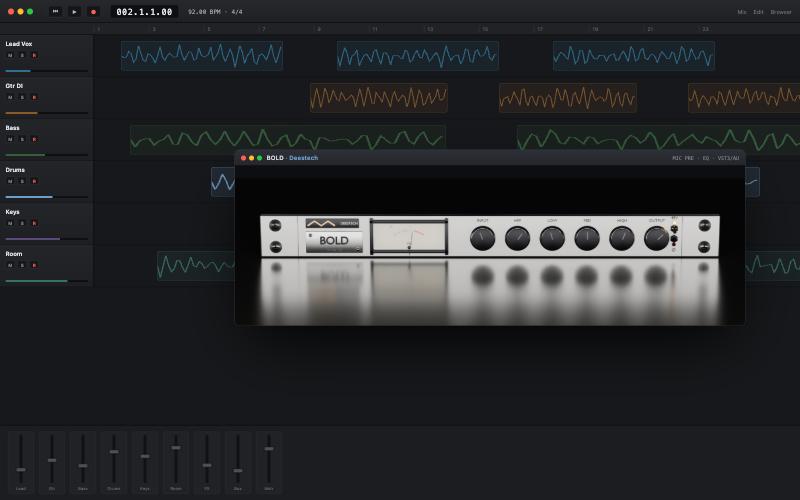Mute the Lead Vox track
The image size is (800, 500).
point(10,55)
